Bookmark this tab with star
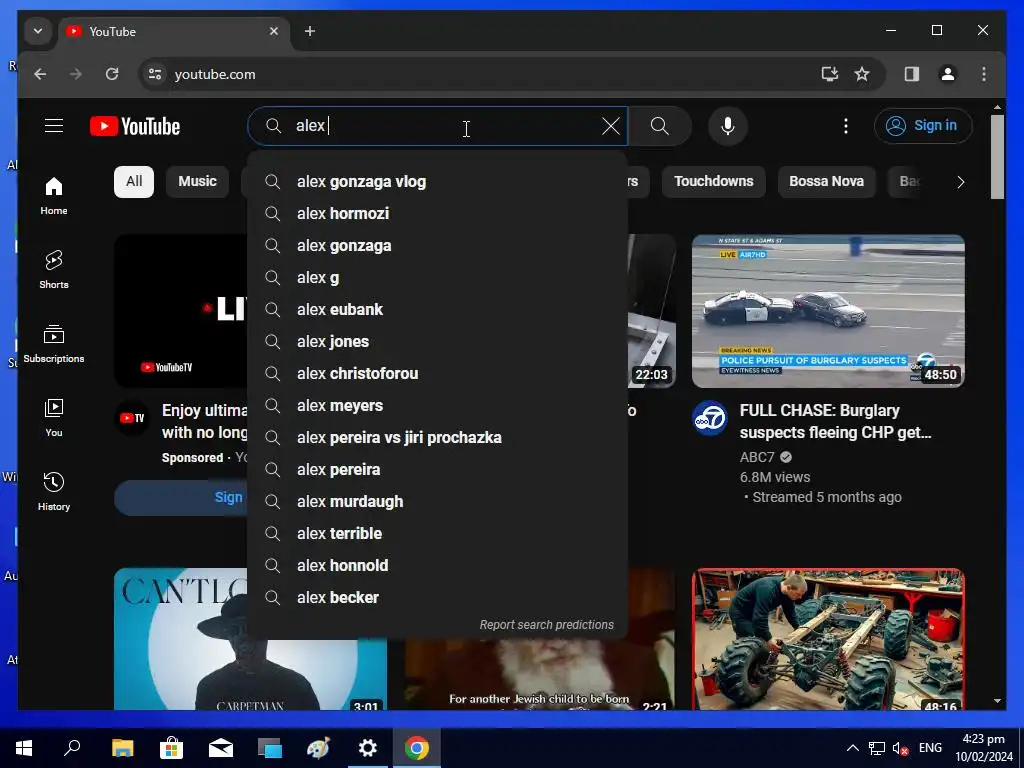This screenshot has width=1024, height=768. point(862,74)
